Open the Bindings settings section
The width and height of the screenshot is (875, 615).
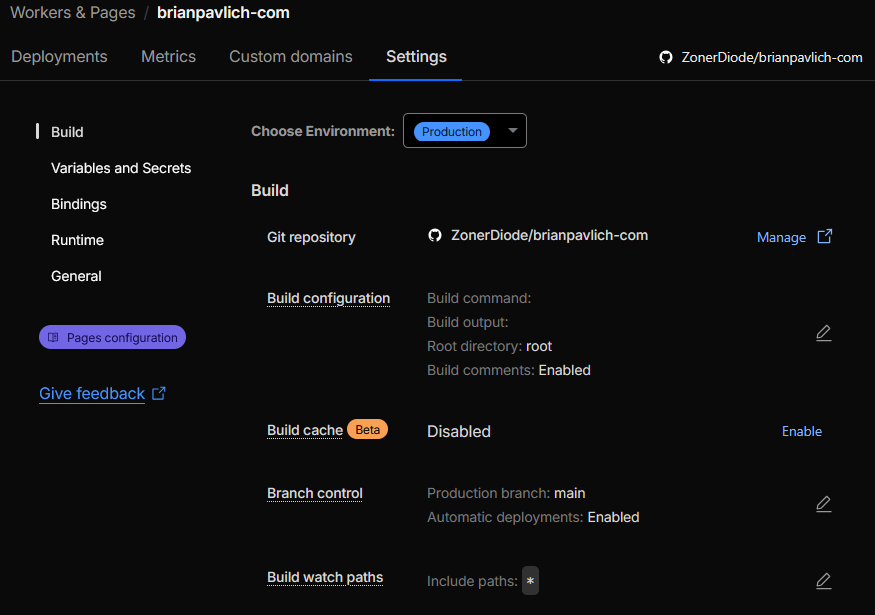pyautogui.click(x=76, y=204)
